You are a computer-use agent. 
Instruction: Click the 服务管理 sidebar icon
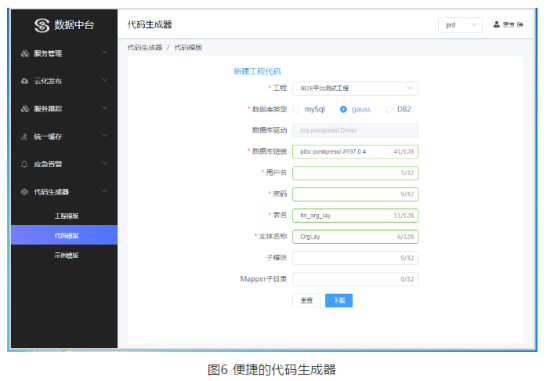(x=25, y=53)
